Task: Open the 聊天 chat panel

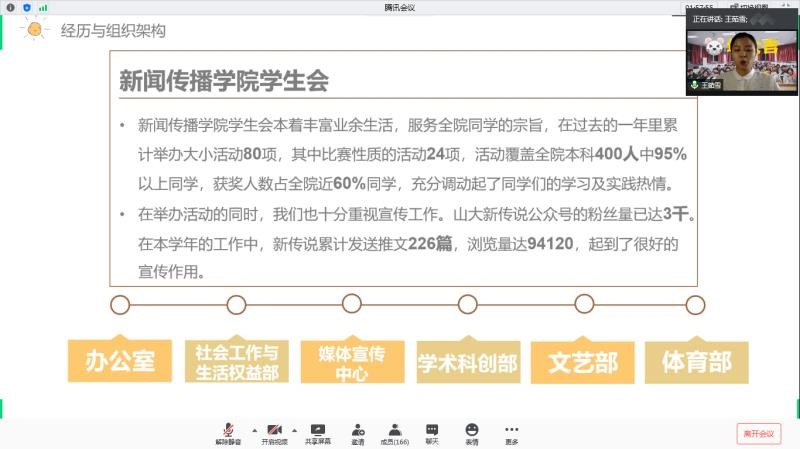Action: point(432,432)
